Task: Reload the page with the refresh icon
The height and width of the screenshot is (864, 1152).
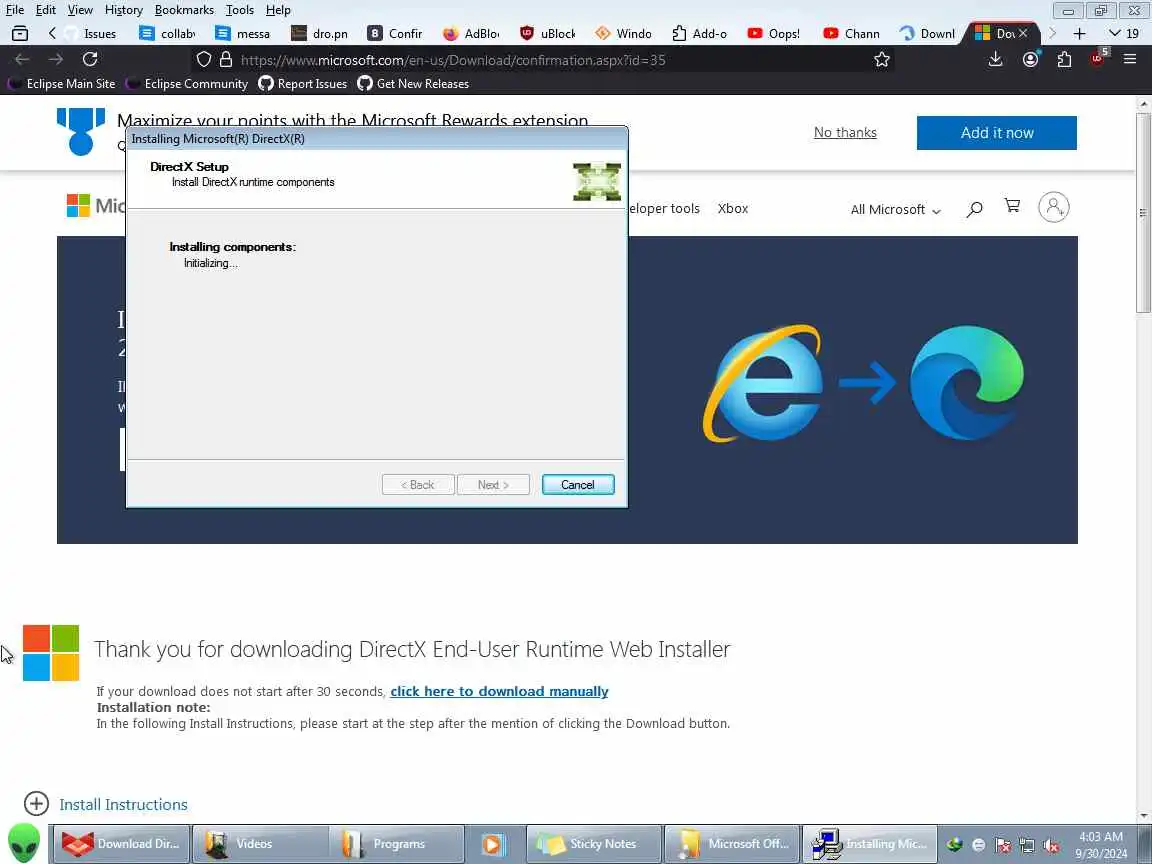Action: tap(90, 60)
